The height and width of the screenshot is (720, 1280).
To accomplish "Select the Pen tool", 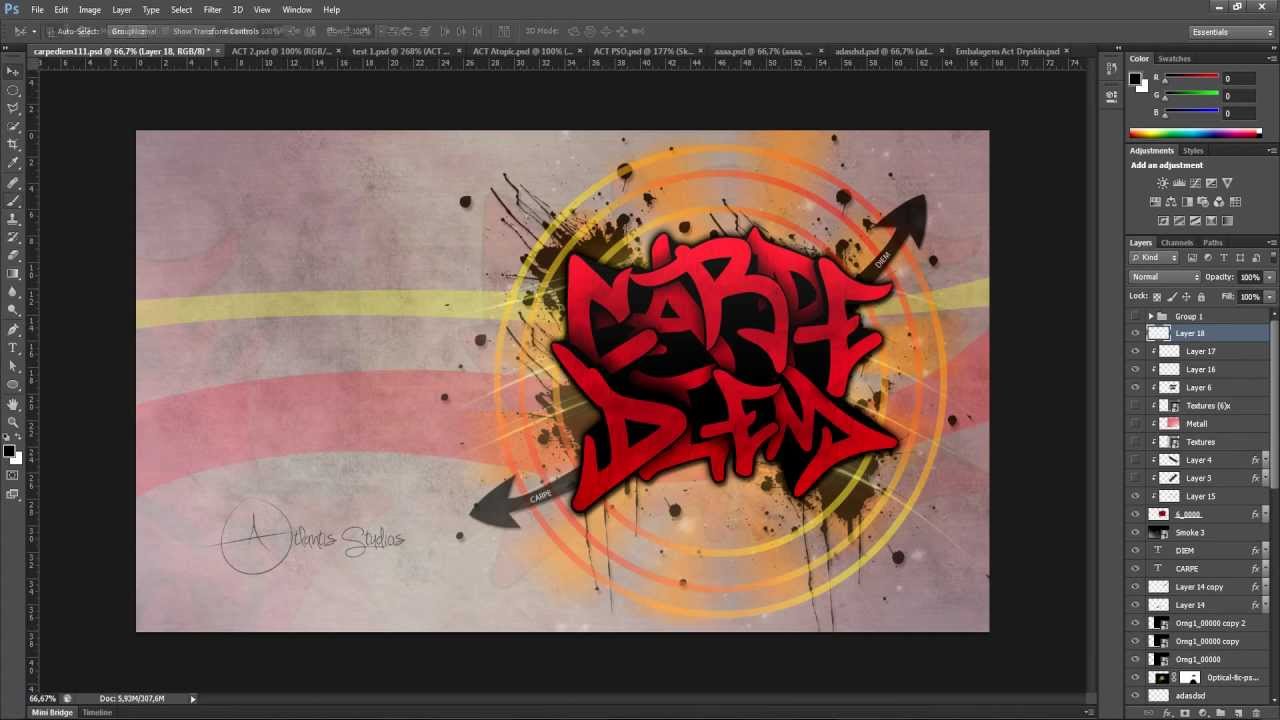I will point(13,328).
